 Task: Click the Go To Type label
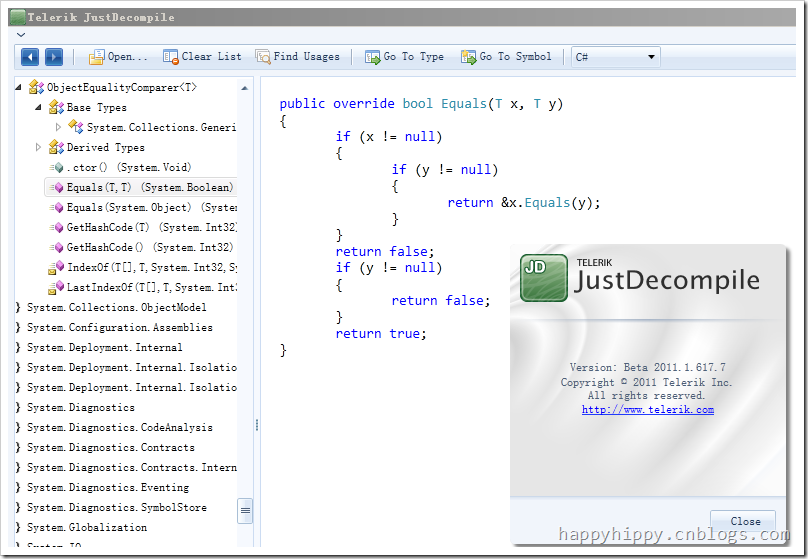coord(414,57)
